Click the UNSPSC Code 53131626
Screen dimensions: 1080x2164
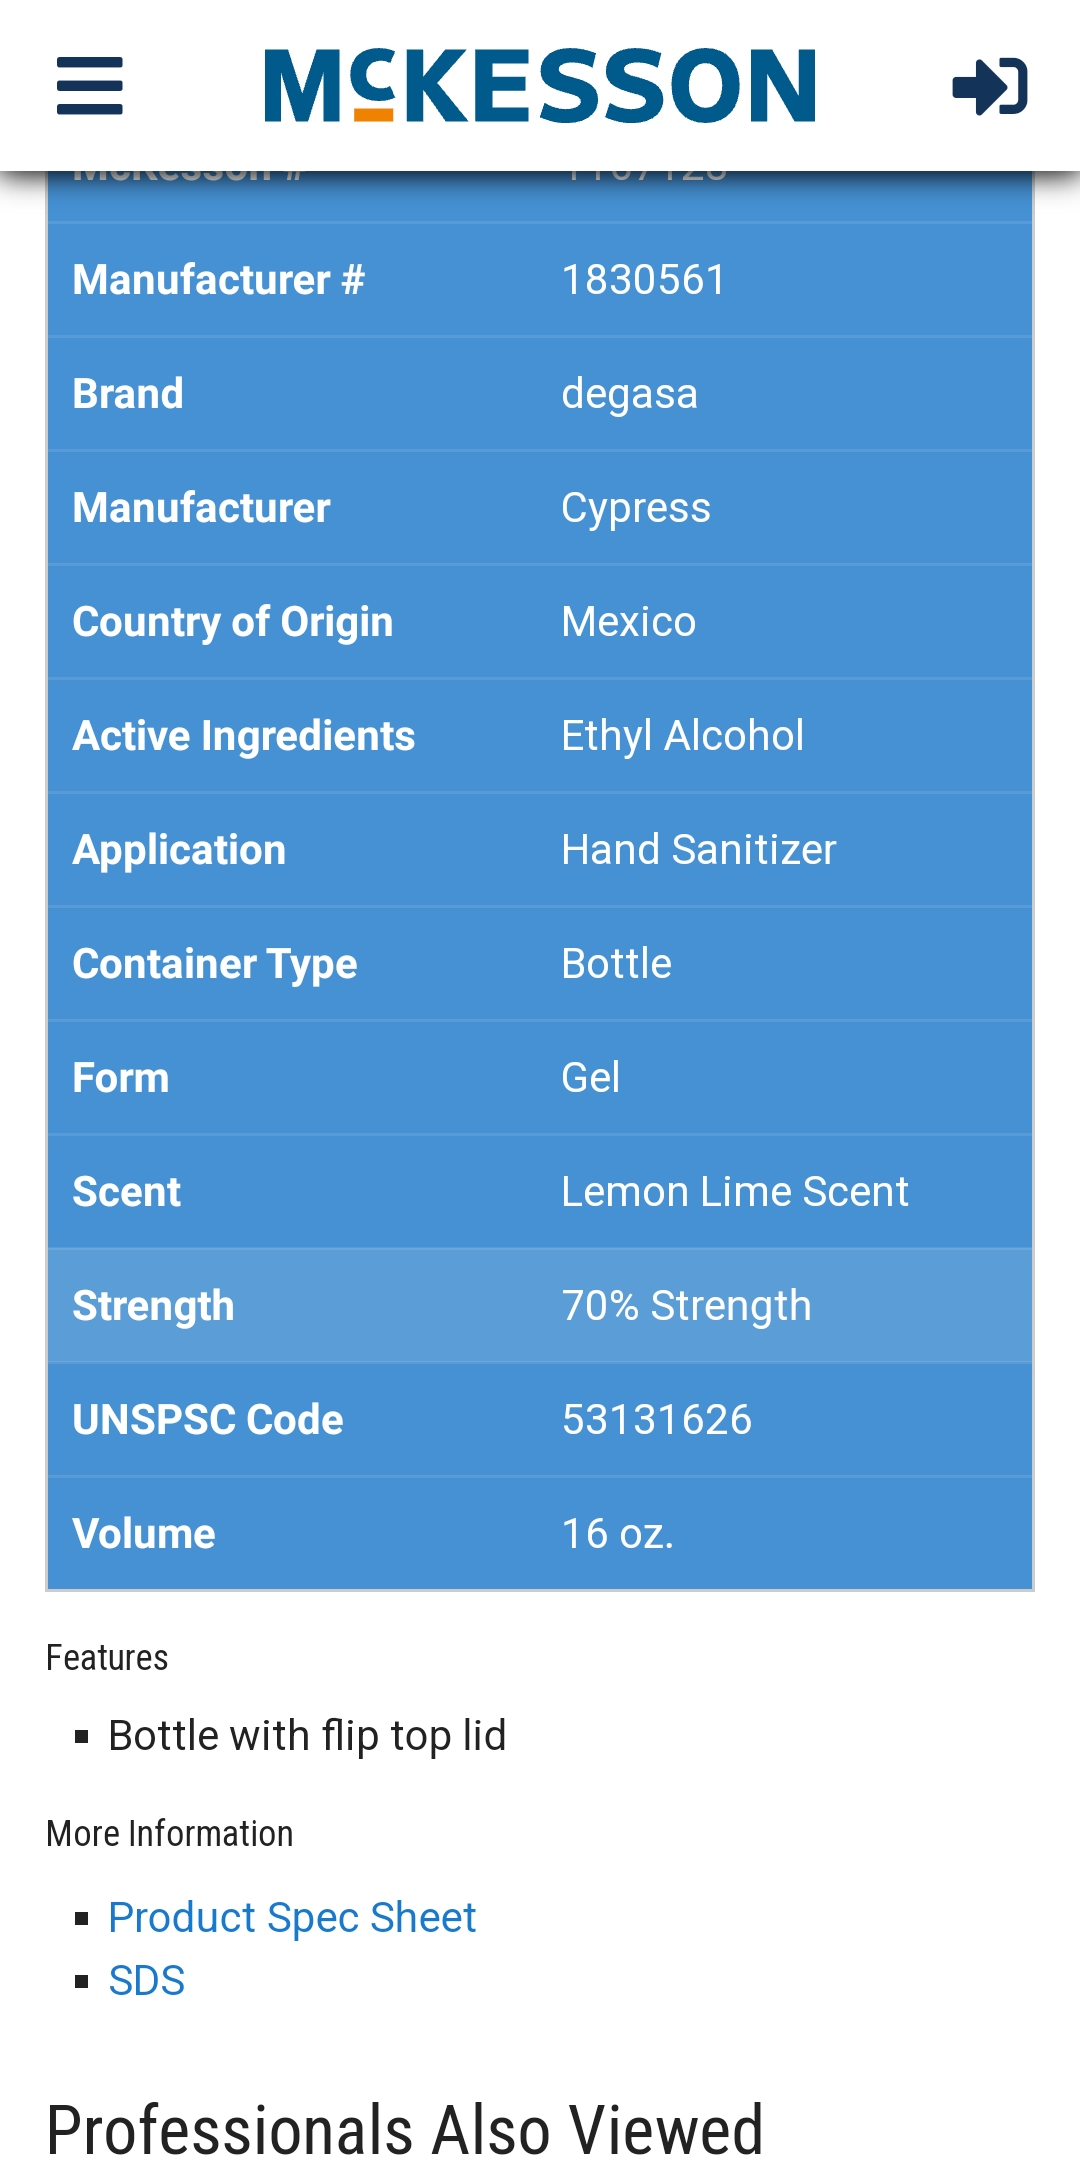(x=657, y=1420)
